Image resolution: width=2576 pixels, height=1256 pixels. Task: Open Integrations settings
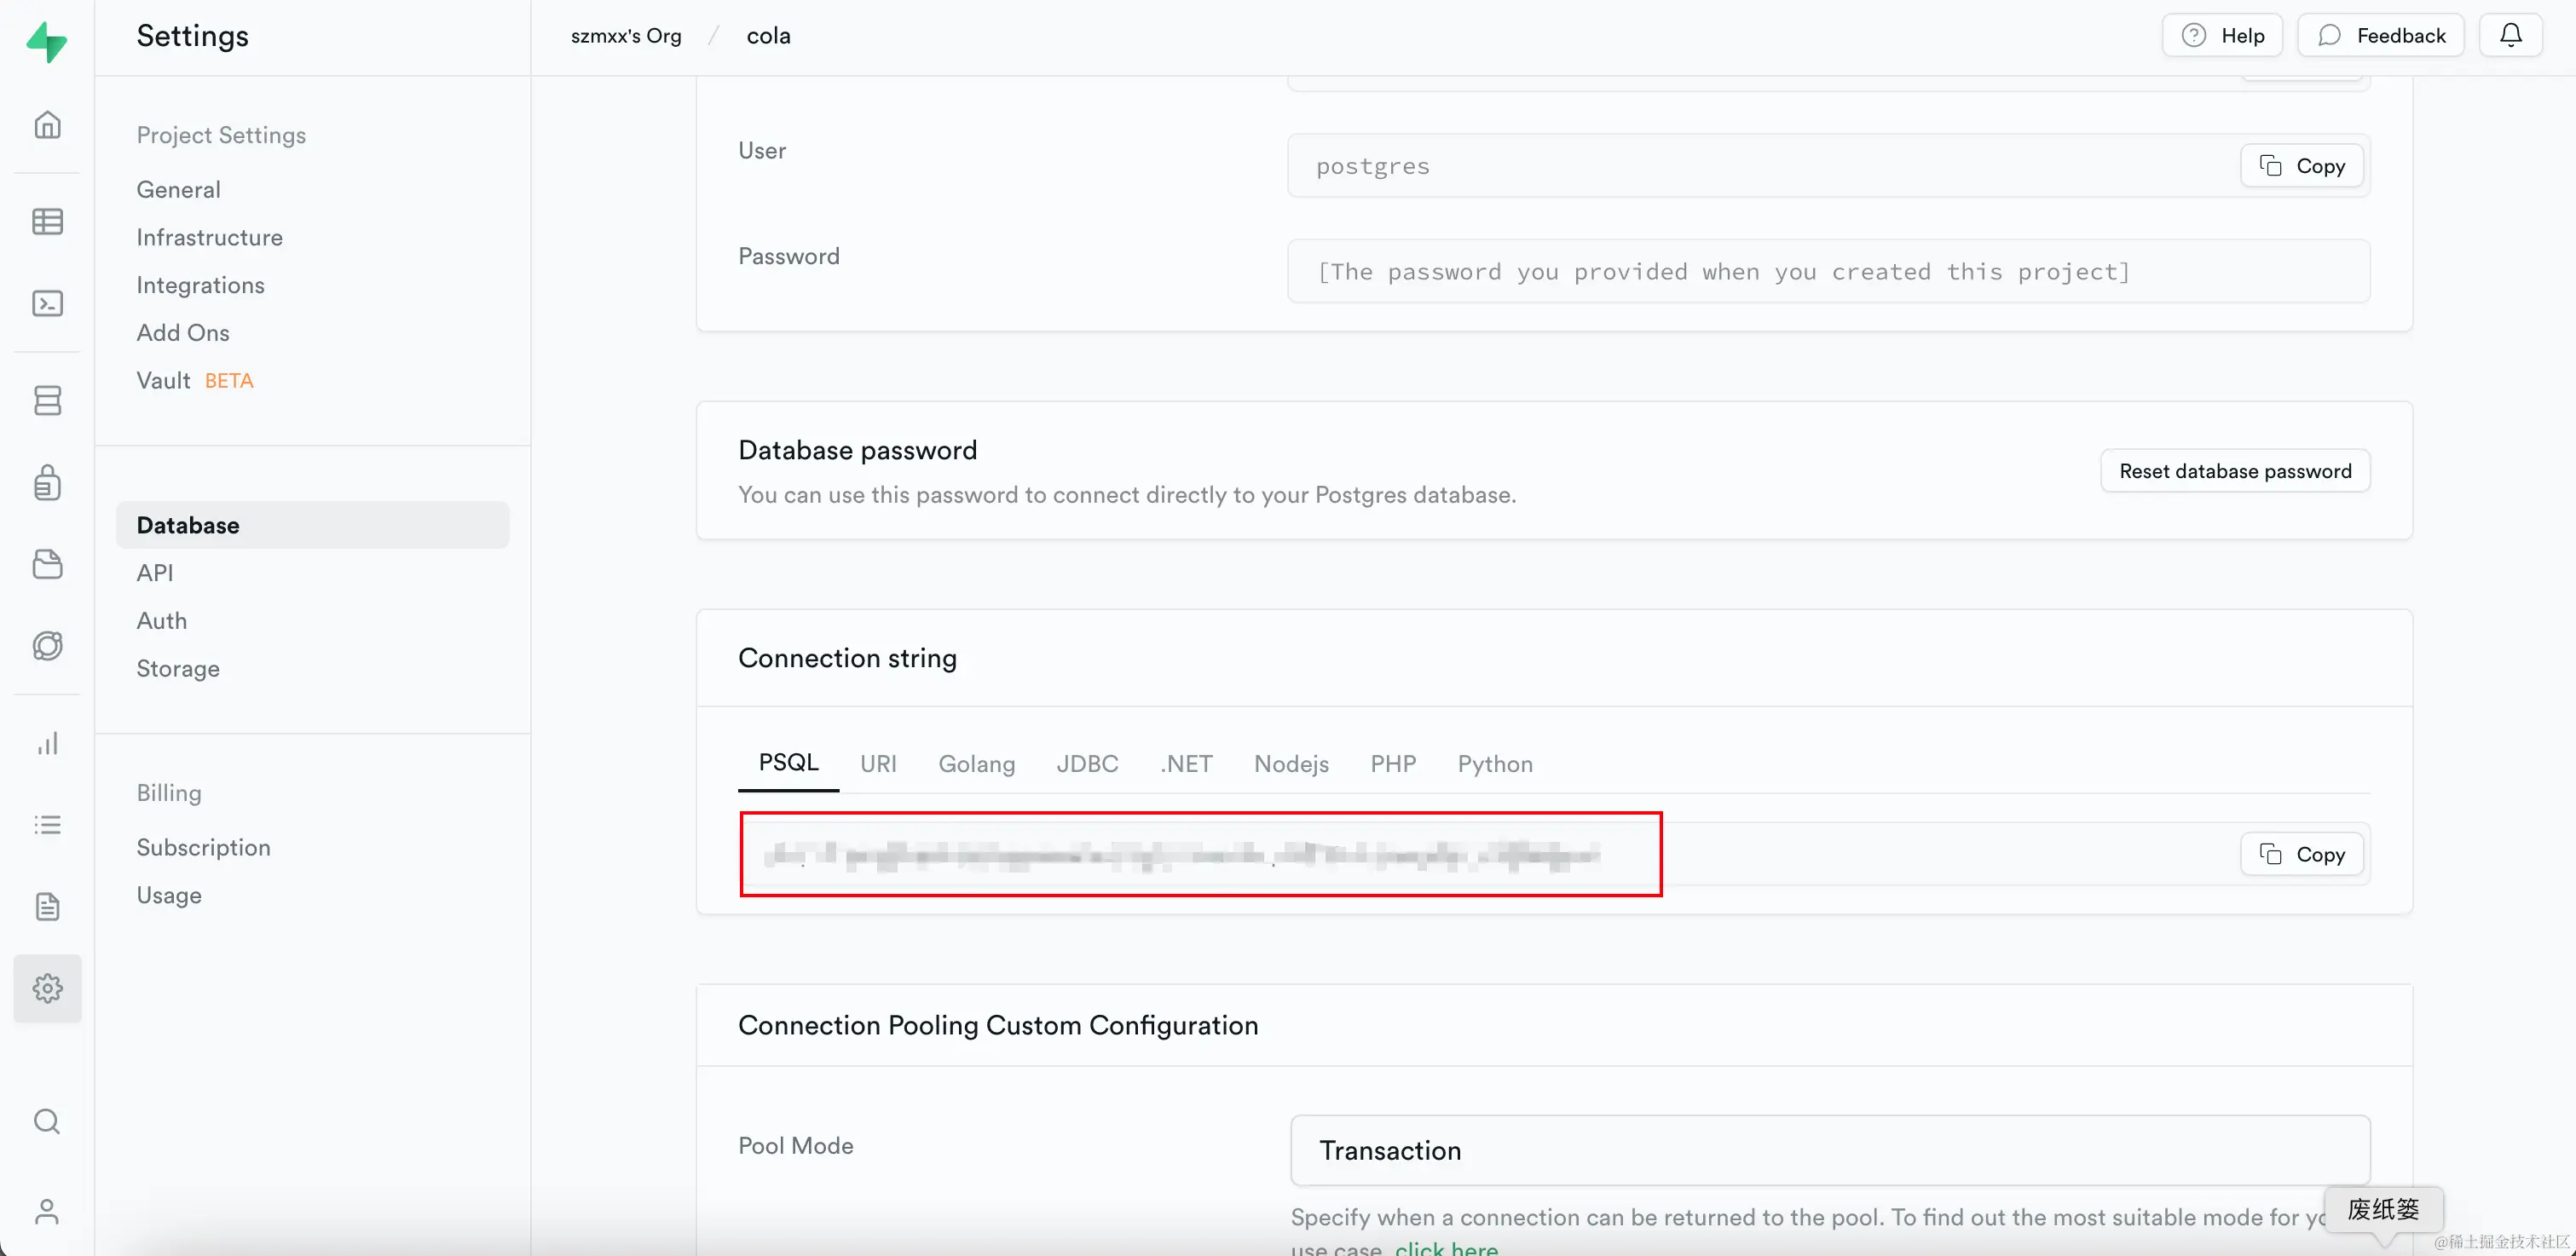pyautogui.click(x=200, y=285)
